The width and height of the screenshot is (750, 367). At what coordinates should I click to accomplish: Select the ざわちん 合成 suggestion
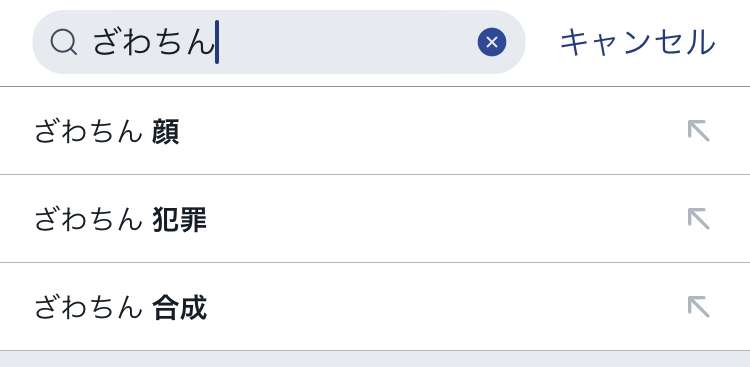[375, 307]
